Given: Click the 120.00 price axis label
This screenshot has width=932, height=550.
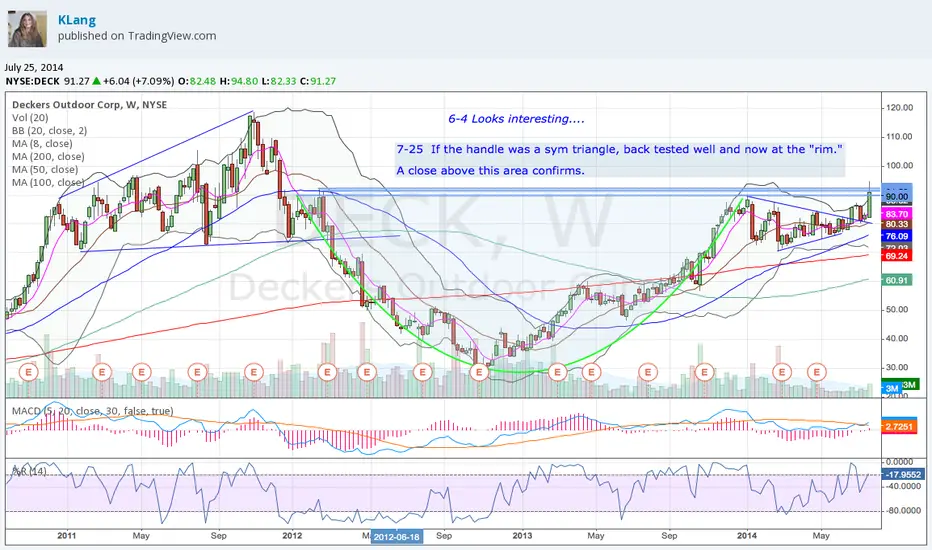Looking at the screenshot, I should (x=899, y=108).
